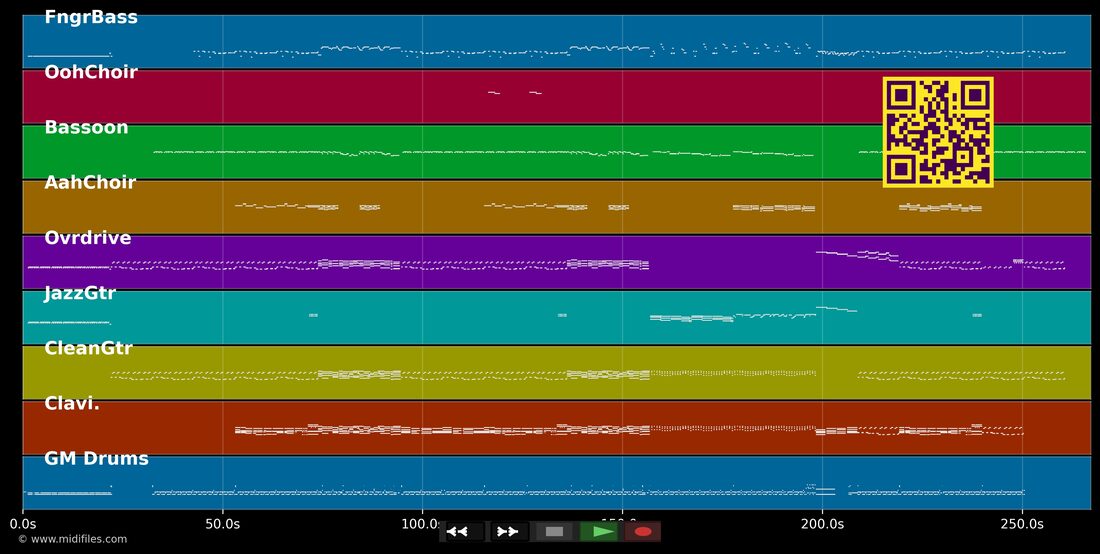The image size is (1100, 554).
Task: Select the CleanGtr track label
Action: point(88,349)
